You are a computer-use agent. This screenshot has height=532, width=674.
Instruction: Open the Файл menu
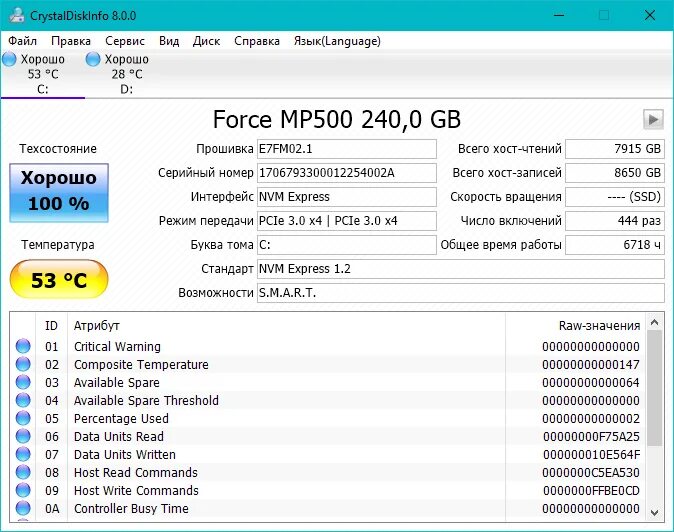tap(22, 41)
